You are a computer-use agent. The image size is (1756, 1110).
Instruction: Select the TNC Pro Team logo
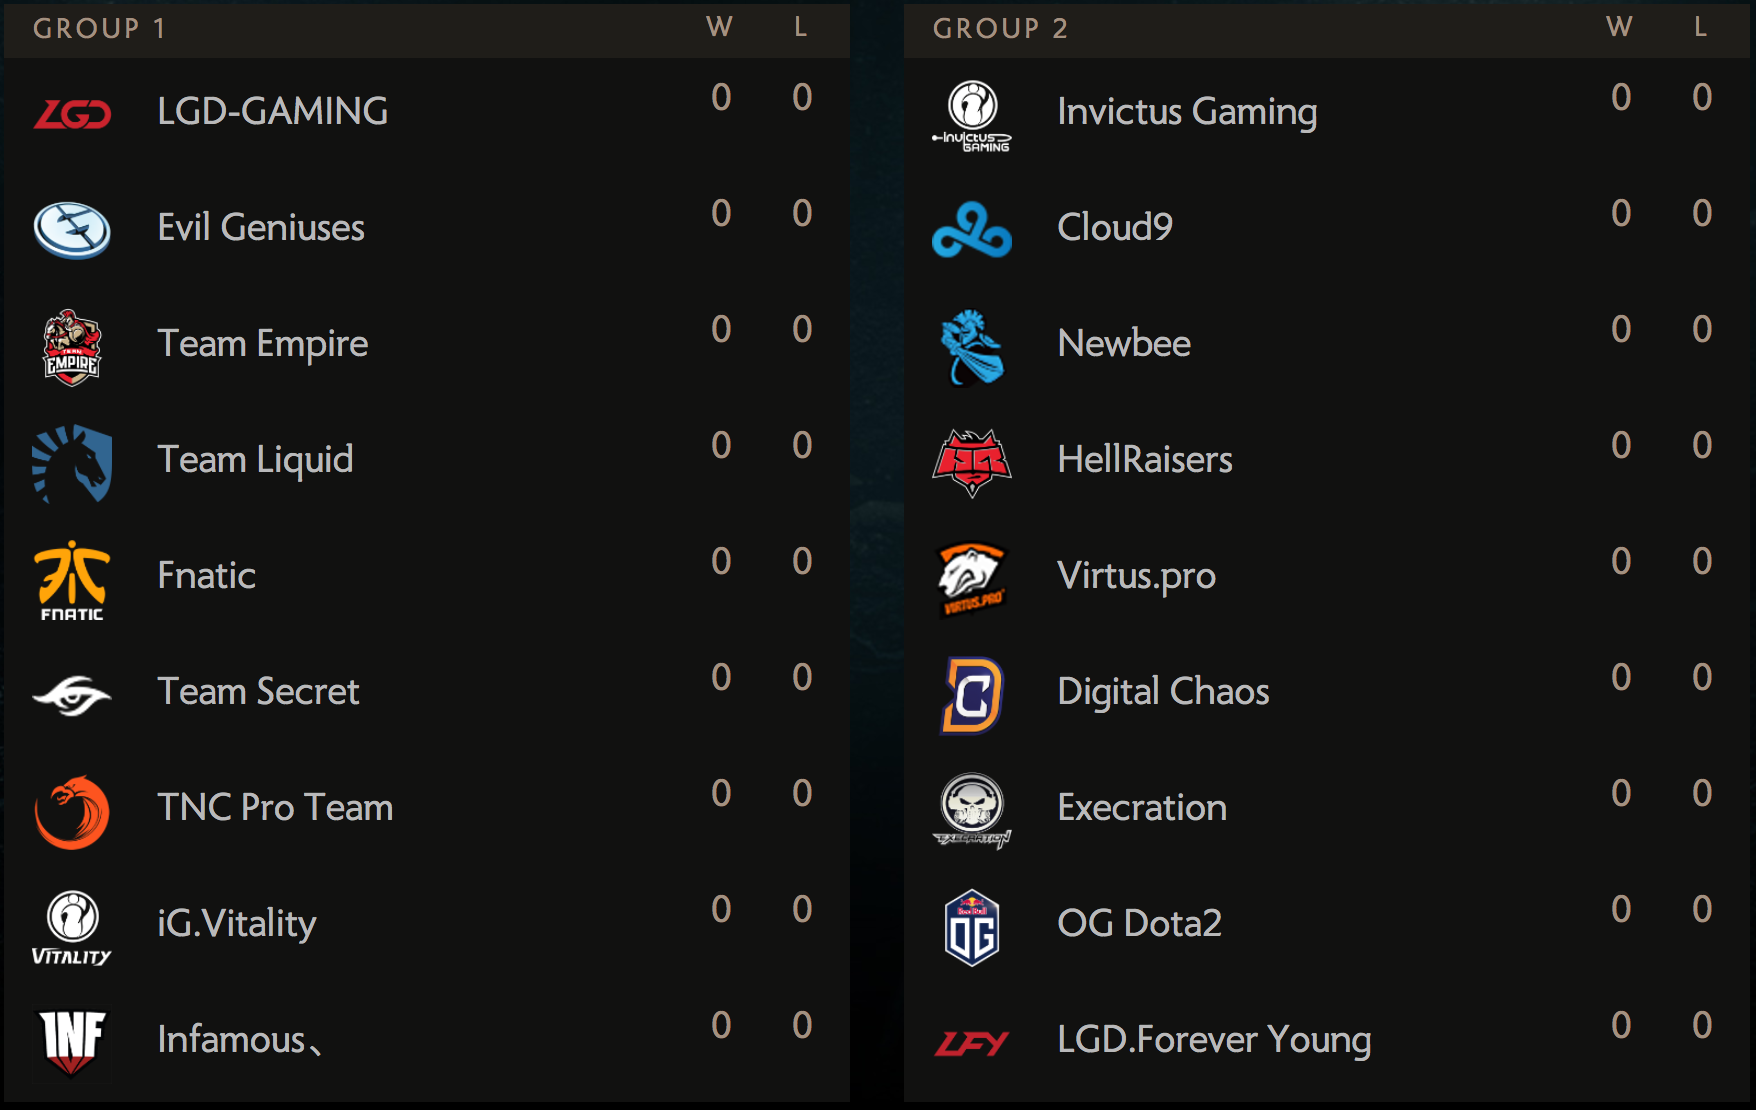pos(72,811)
